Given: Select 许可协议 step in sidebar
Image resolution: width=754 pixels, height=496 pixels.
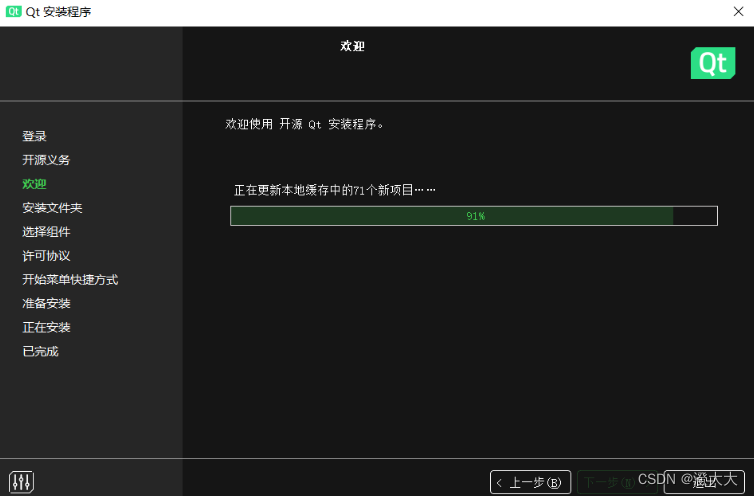Looking at the screenshot, I should click(x=46, y=256).
